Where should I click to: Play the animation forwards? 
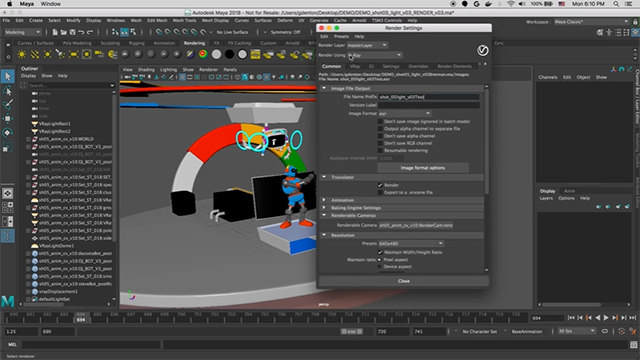point(606,318)
